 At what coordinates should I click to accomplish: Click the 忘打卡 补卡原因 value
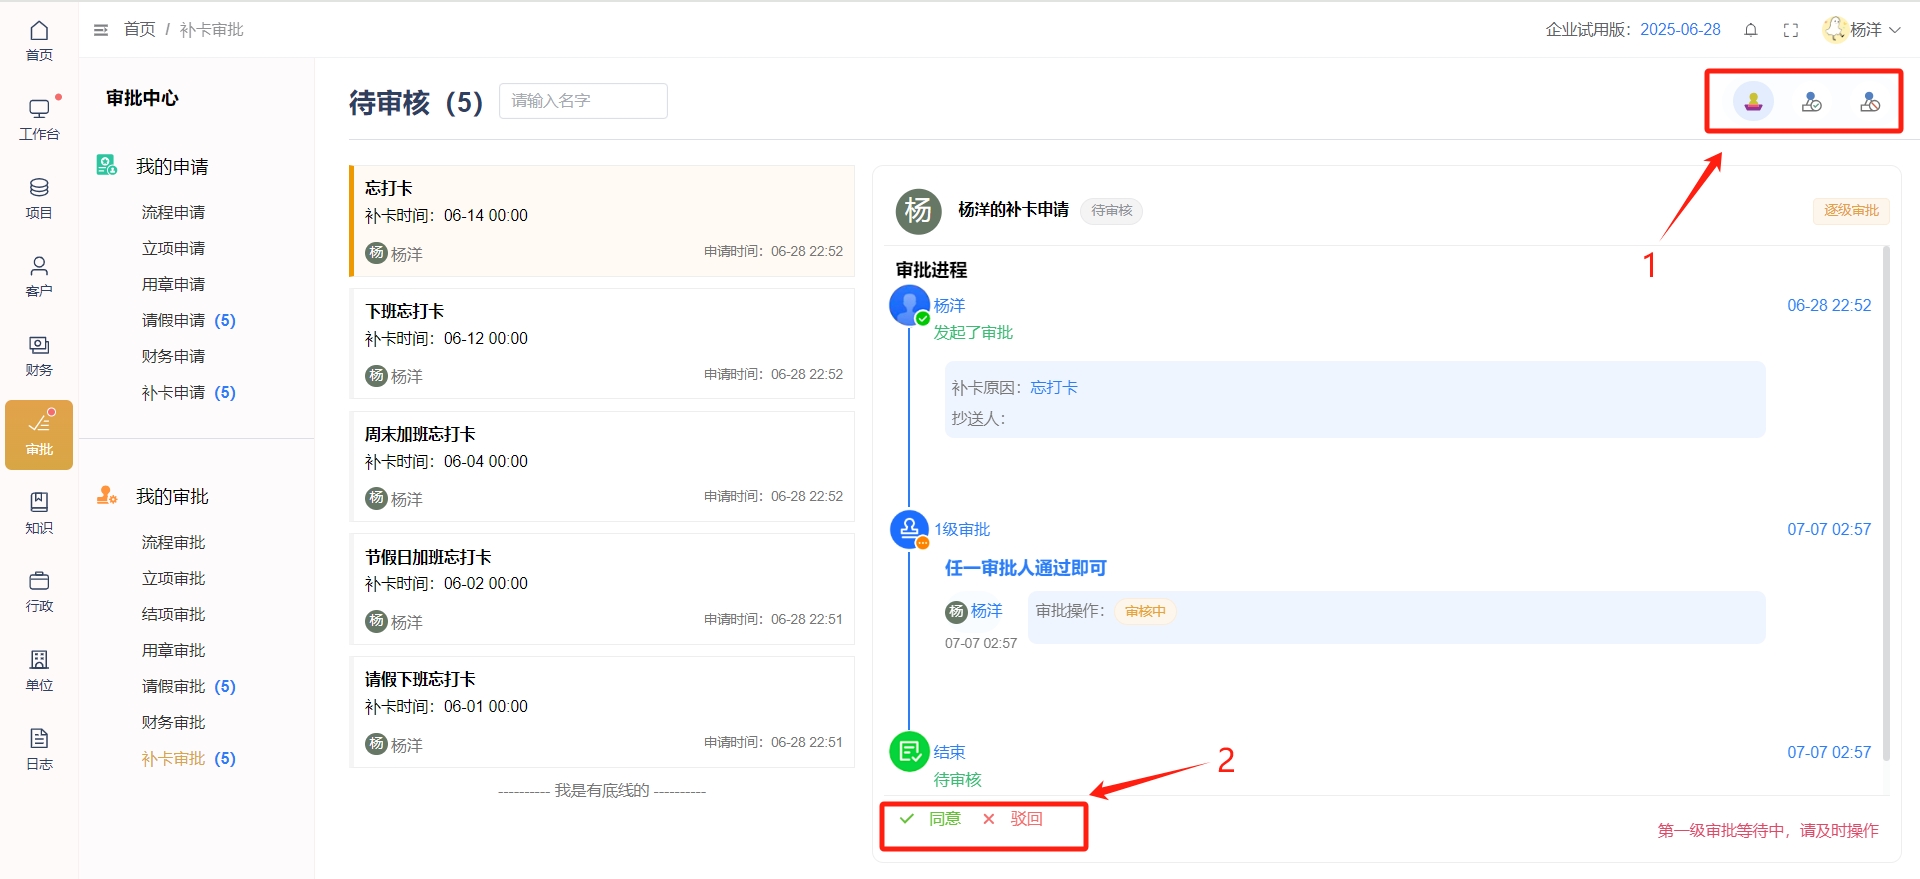[1054, 387]
